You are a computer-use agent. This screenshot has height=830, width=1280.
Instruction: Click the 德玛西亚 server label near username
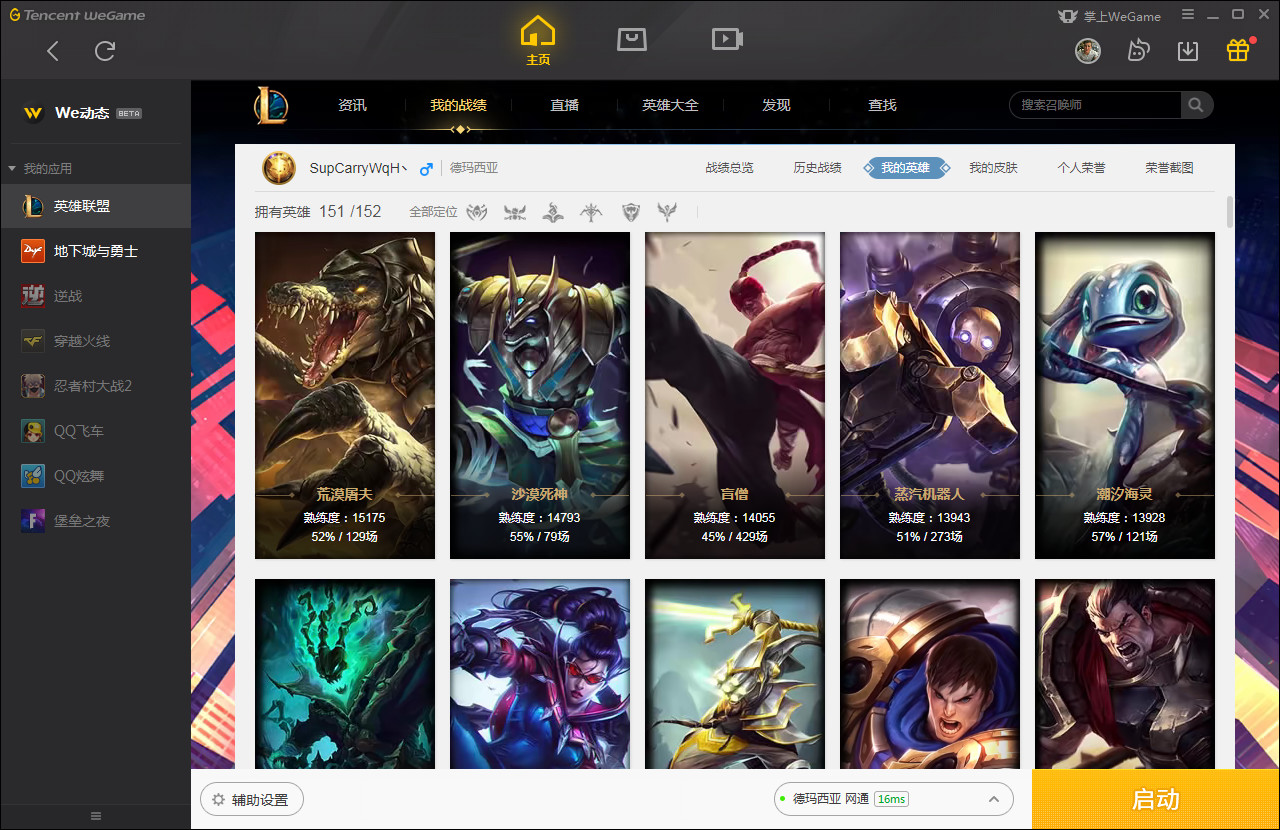(474, 168)
